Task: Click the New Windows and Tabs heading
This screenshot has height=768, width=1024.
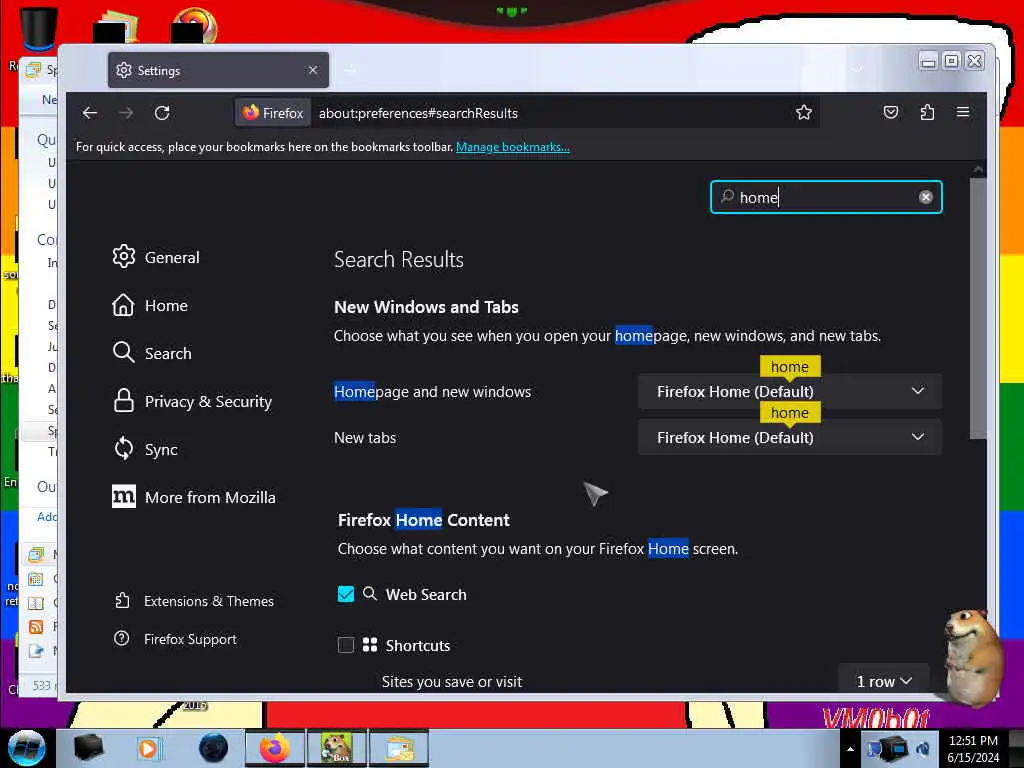Action: tap(426, 308)
